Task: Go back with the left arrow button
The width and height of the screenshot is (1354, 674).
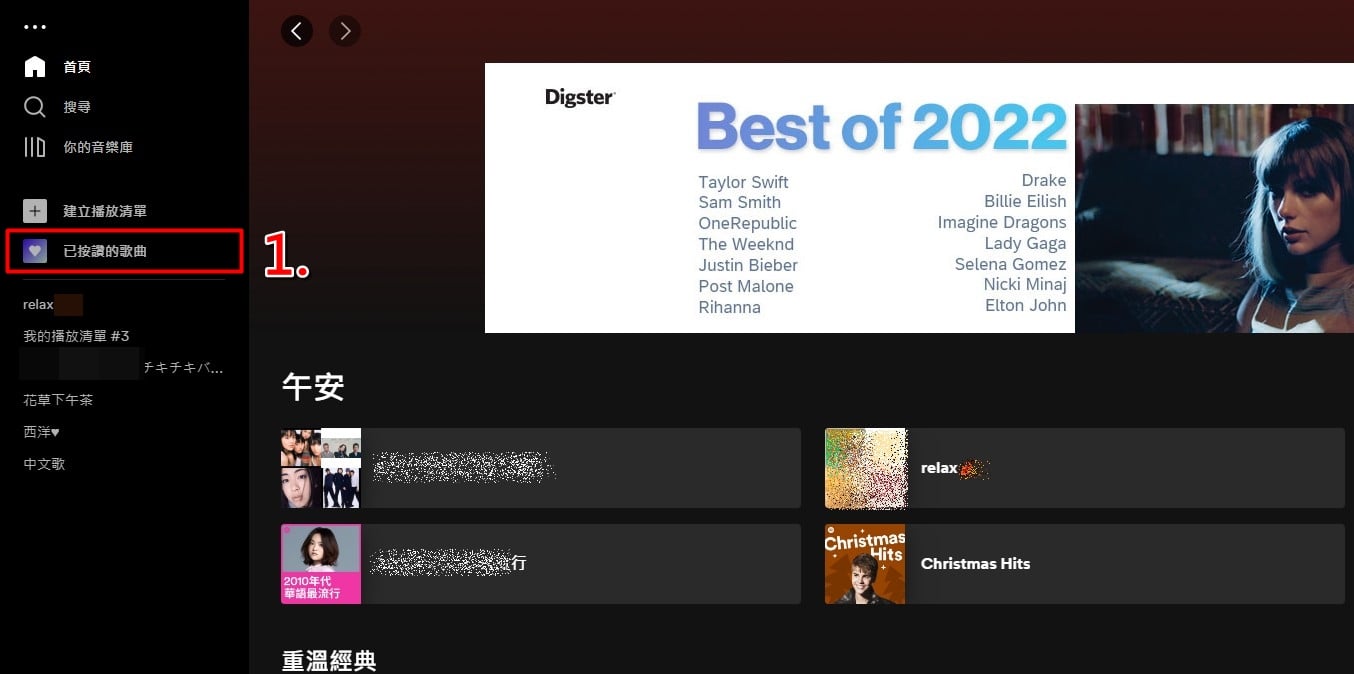Action: 297,31
